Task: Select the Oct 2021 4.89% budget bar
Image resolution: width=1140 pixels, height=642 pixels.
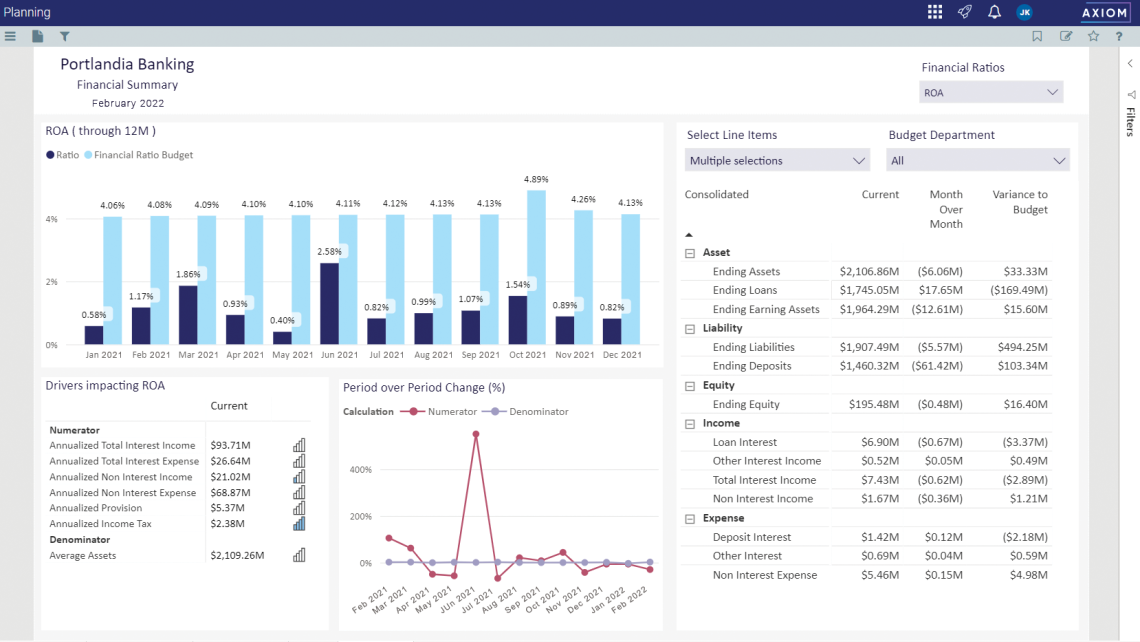Action: [x=537, y=268]
